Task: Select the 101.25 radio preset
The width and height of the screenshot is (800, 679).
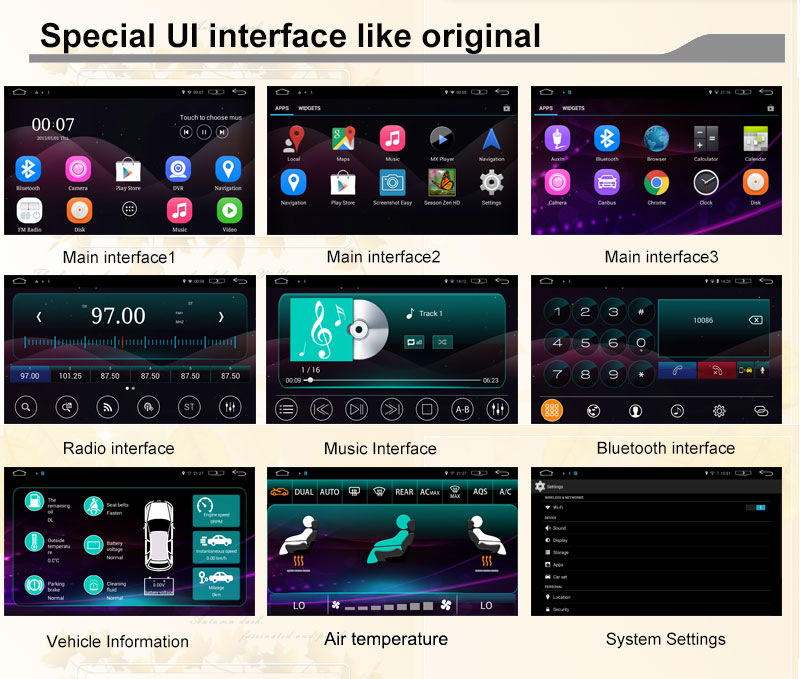Action: 70,376
